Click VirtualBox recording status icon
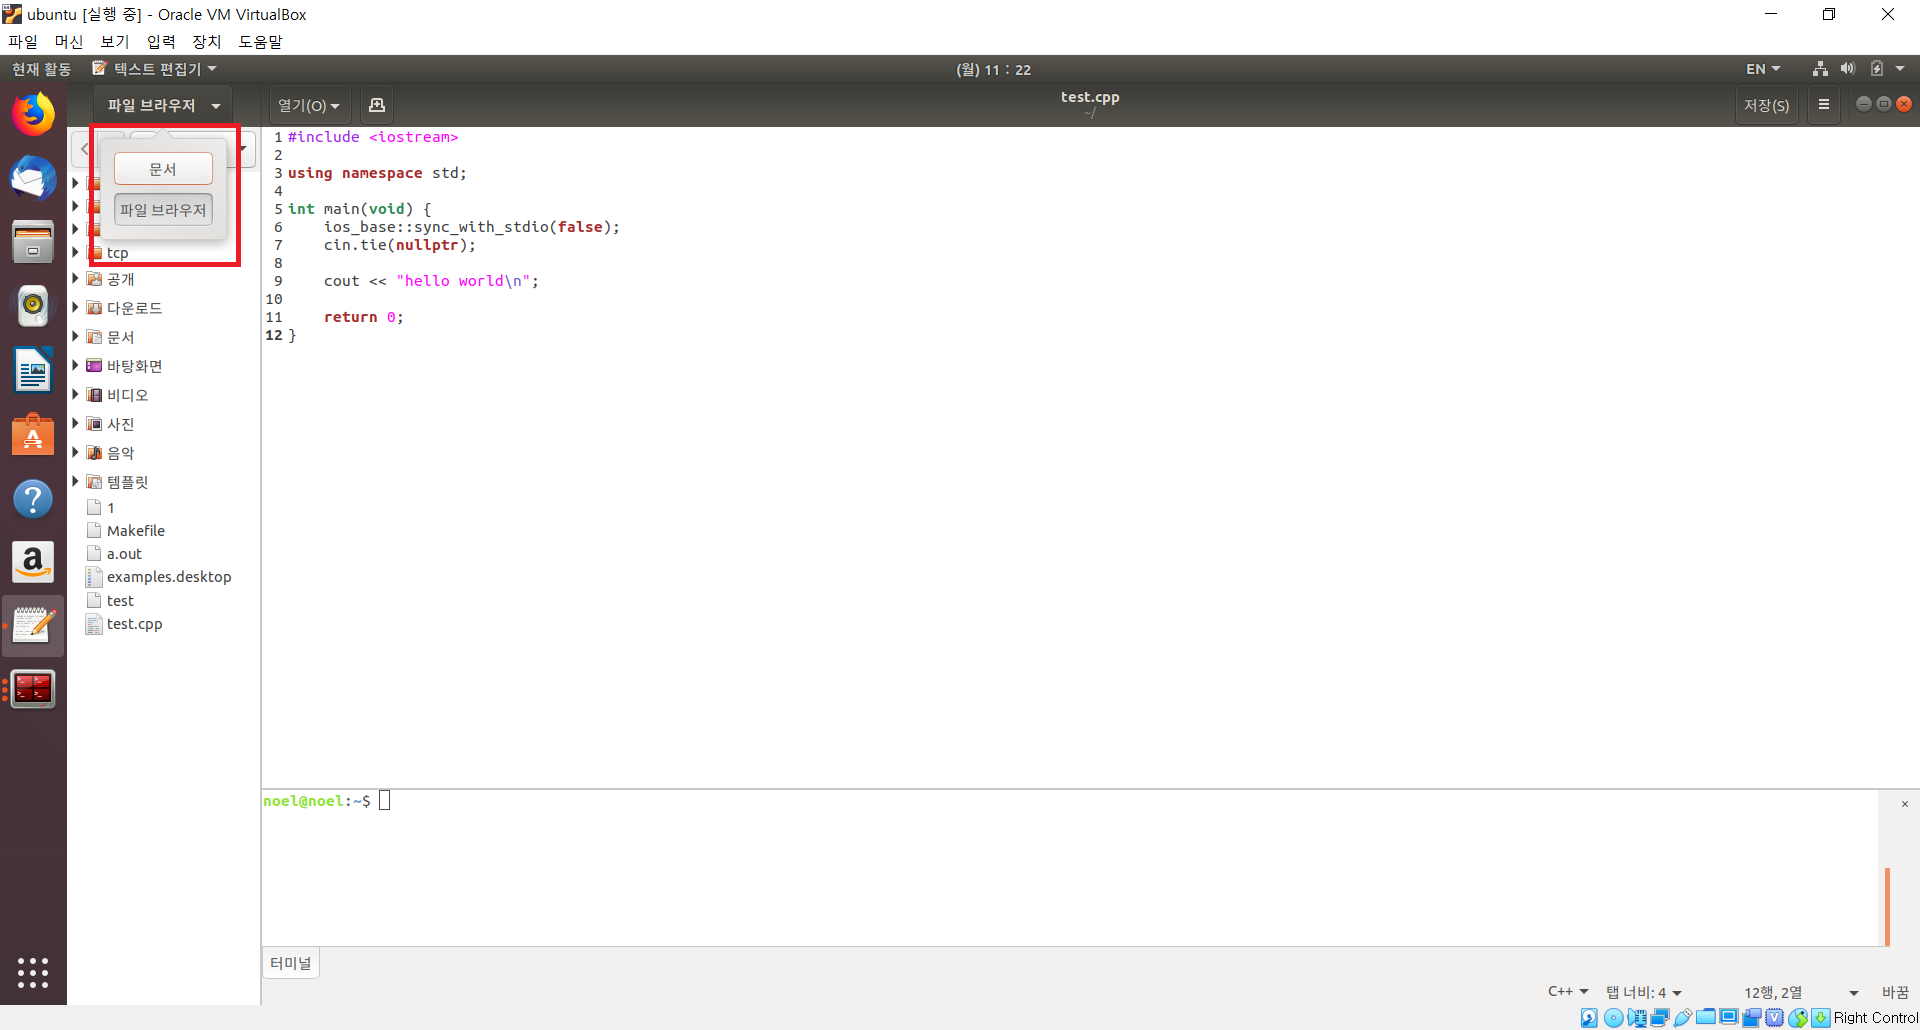Viewport: 1920px width, 1030px height. (x=1752, y=1018)
